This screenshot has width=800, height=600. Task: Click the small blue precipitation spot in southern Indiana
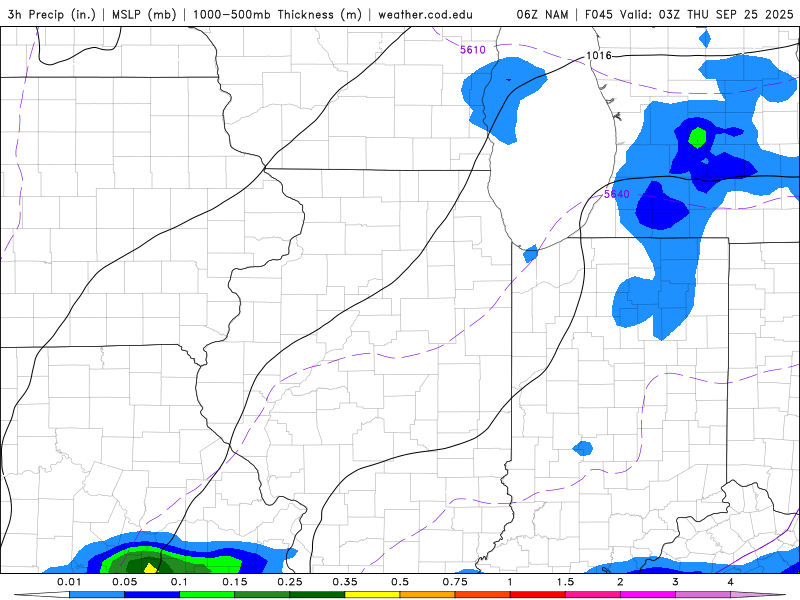(x=583, y=448)
